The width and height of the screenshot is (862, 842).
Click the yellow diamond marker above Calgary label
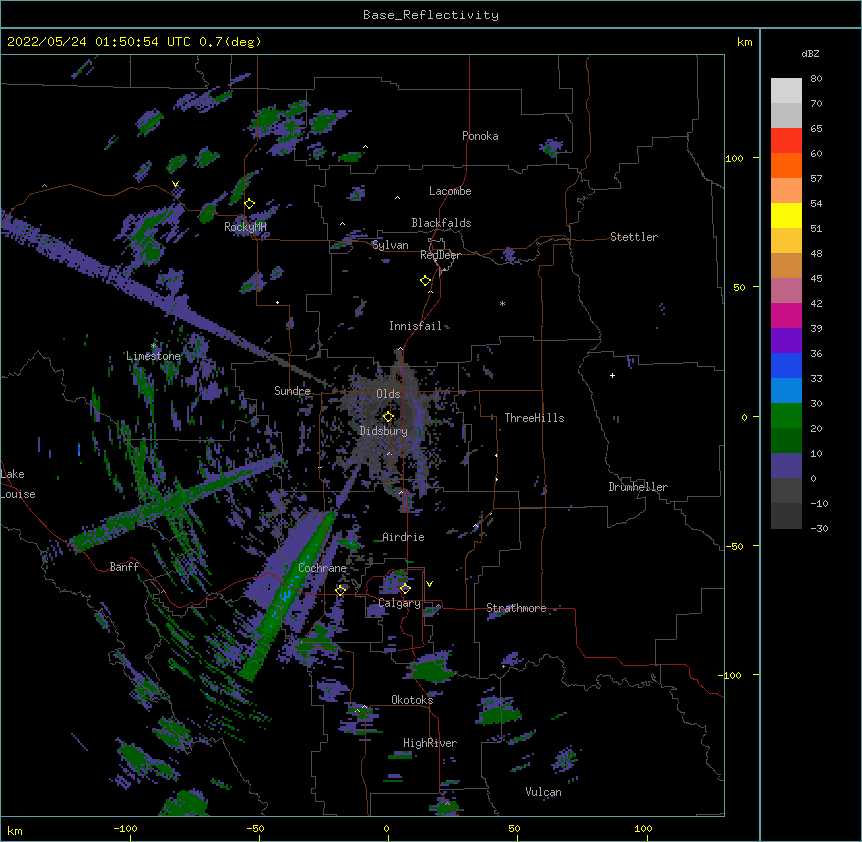tap(405, 589)
